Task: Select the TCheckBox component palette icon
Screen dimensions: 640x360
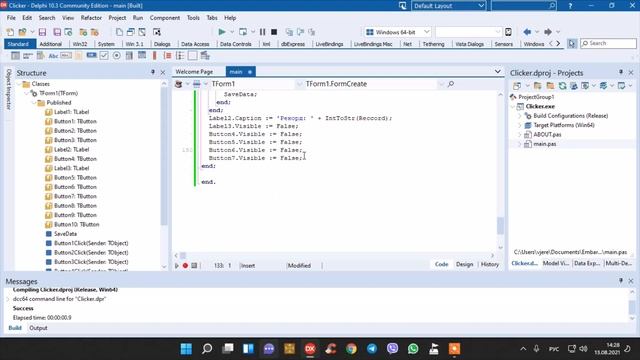Action: pyautogui.click(x=104, y=56)
